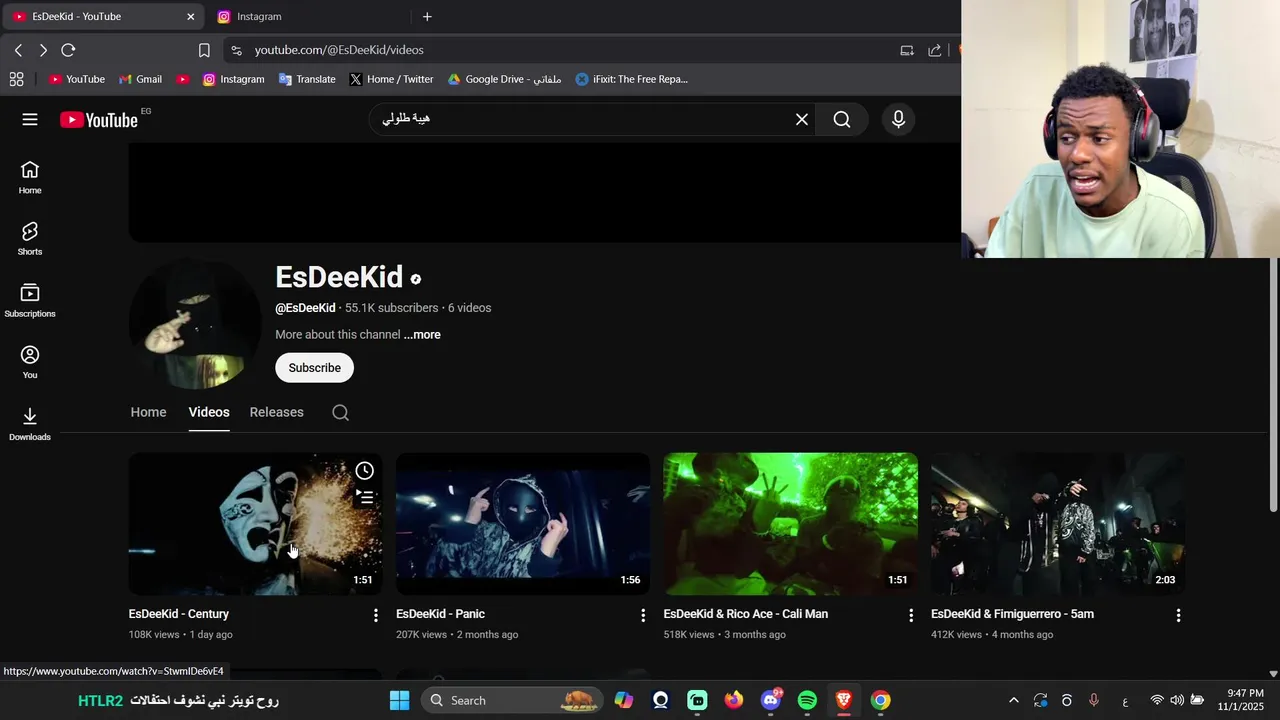Start voice search with microphone icon
1280x720 pixels.
pyautogui.click(x=898, y=120)
